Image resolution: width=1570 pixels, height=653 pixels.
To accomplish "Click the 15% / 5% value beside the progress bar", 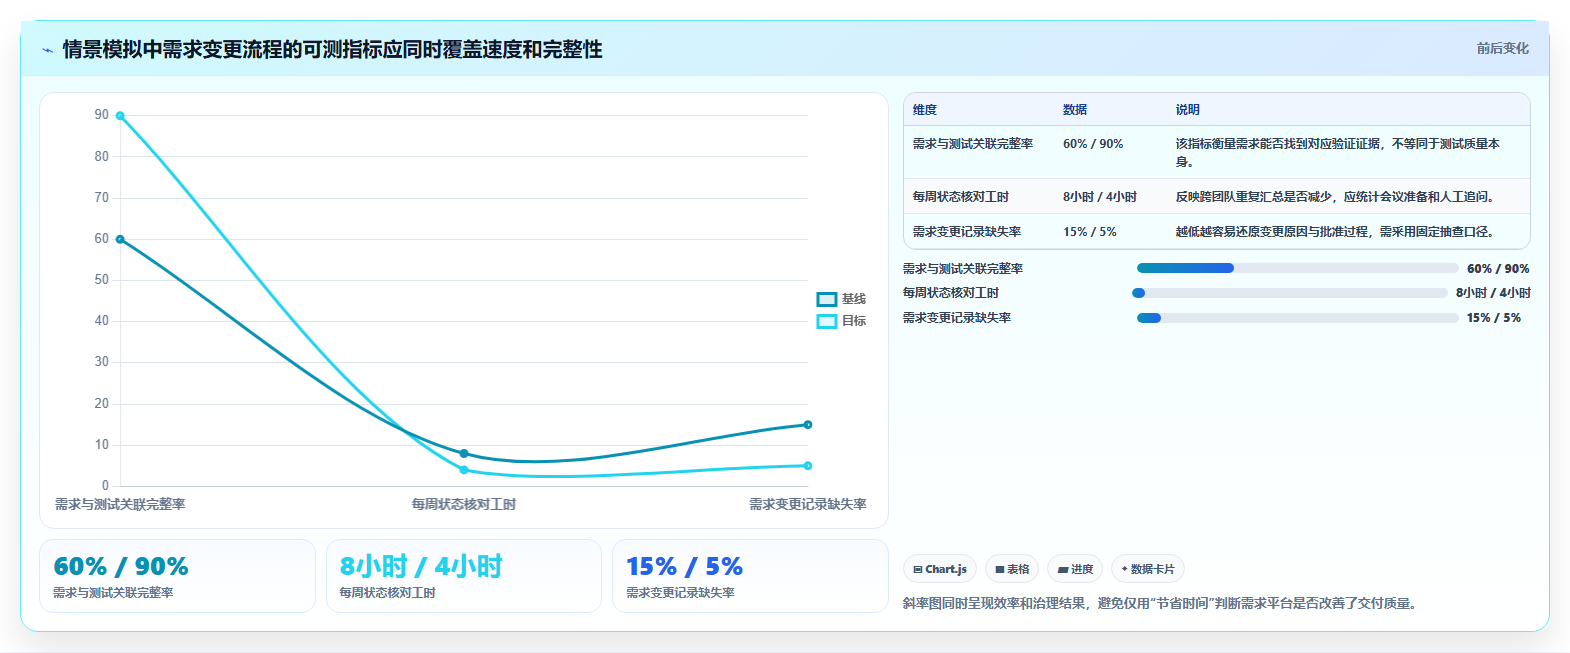I will (1494, 318).
